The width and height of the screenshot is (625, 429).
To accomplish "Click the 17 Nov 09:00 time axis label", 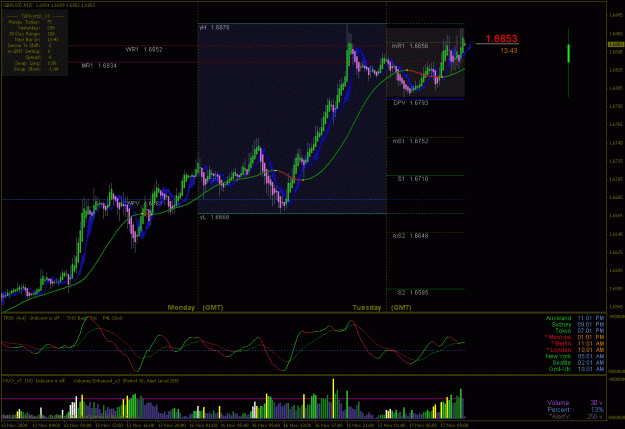I will (x=455, y=425).
